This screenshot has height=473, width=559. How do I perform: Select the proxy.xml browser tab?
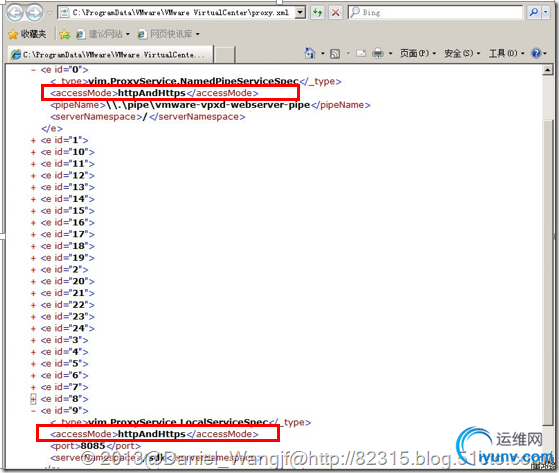tap(110, 55)
